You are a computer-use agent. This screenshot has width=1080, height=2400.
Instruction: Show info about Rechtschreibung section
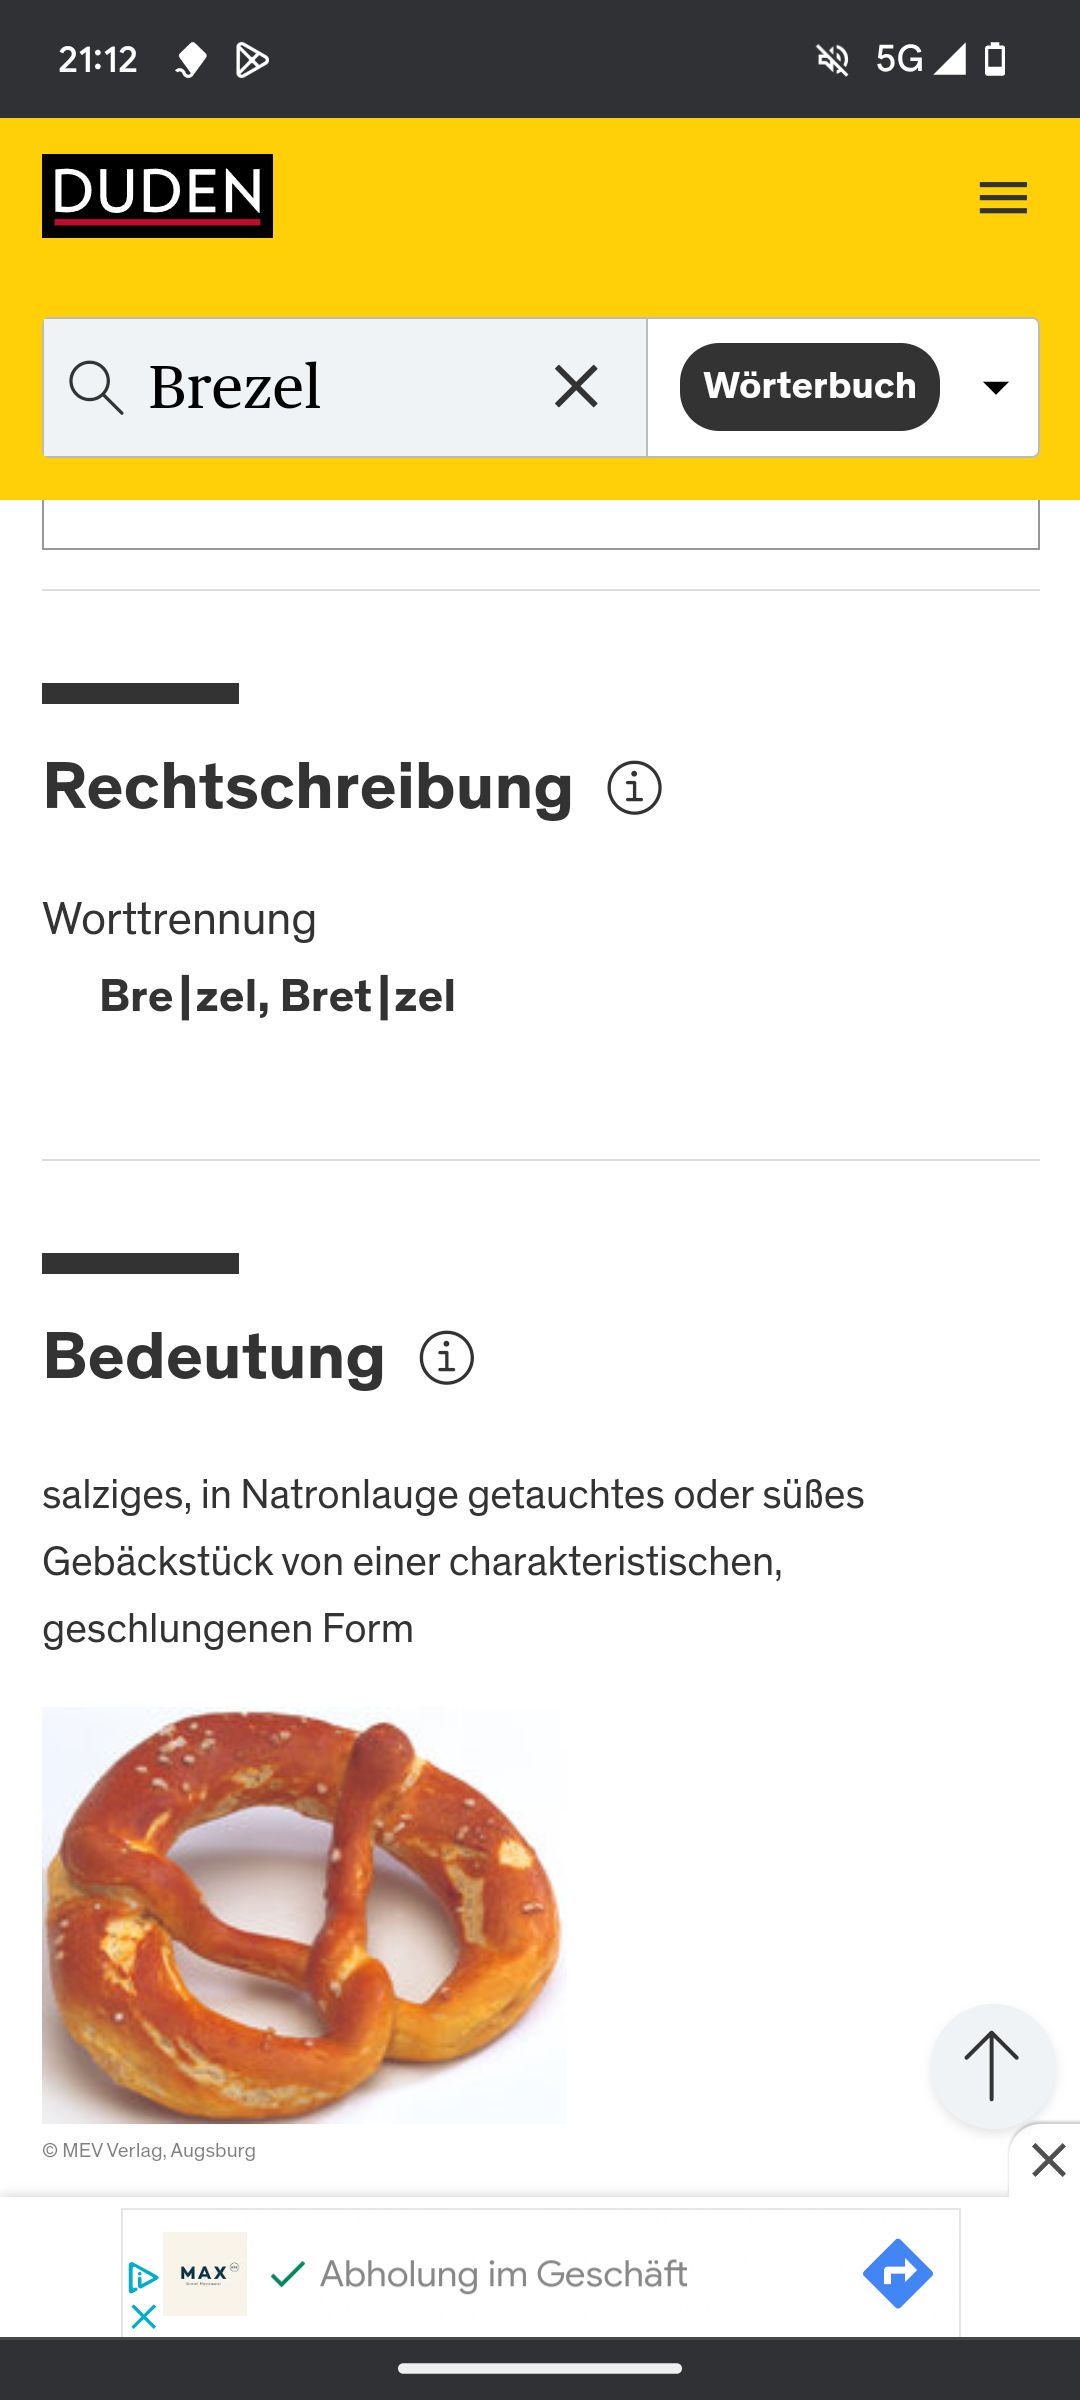pos(634,788)
